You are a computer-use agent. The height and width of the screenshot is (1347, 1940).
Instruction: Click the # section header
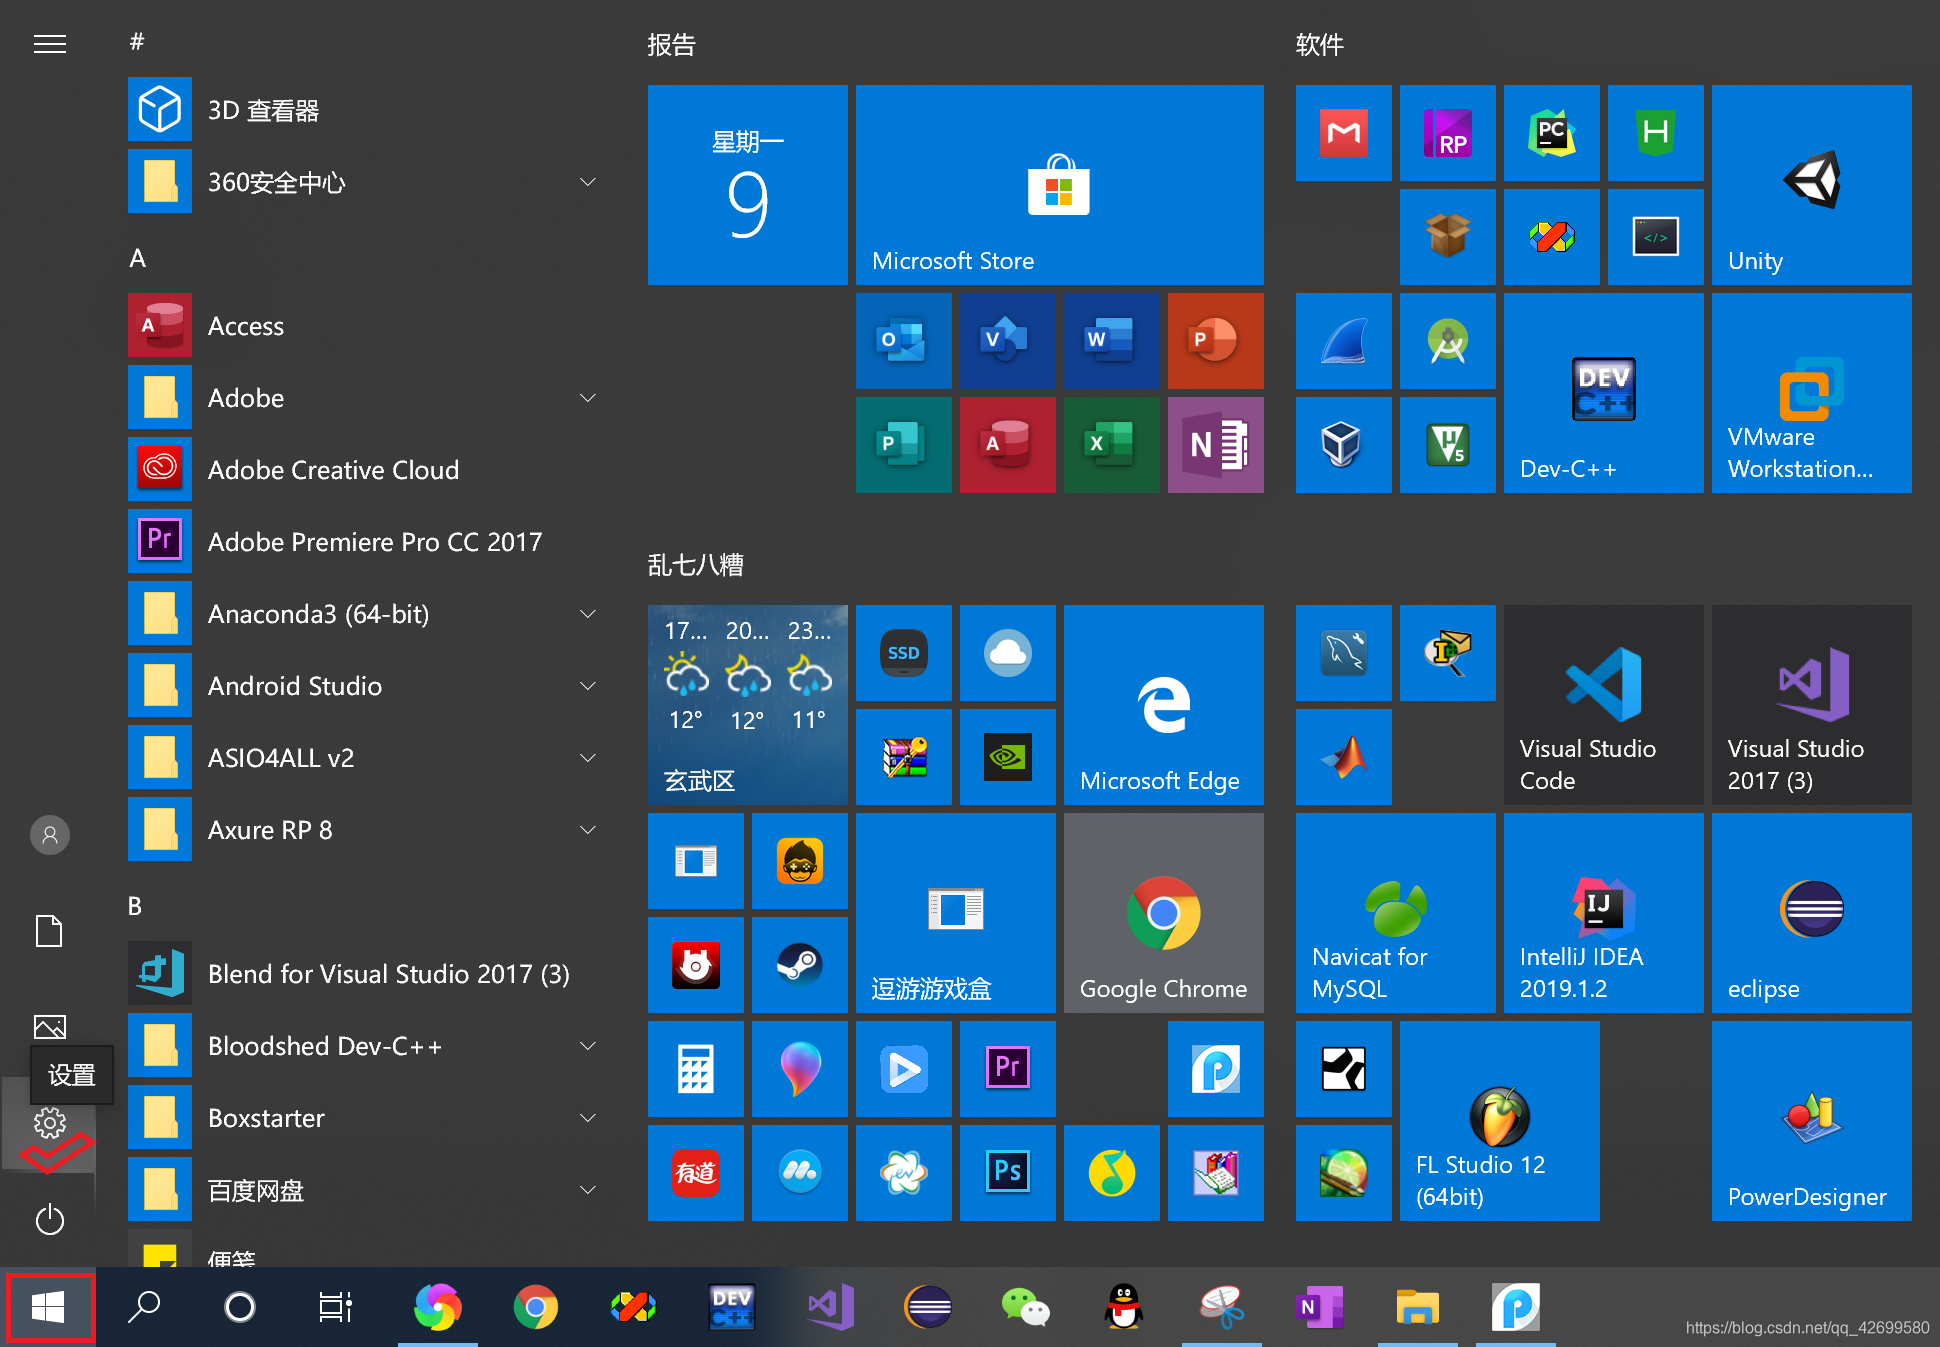[x=137, y=42]
